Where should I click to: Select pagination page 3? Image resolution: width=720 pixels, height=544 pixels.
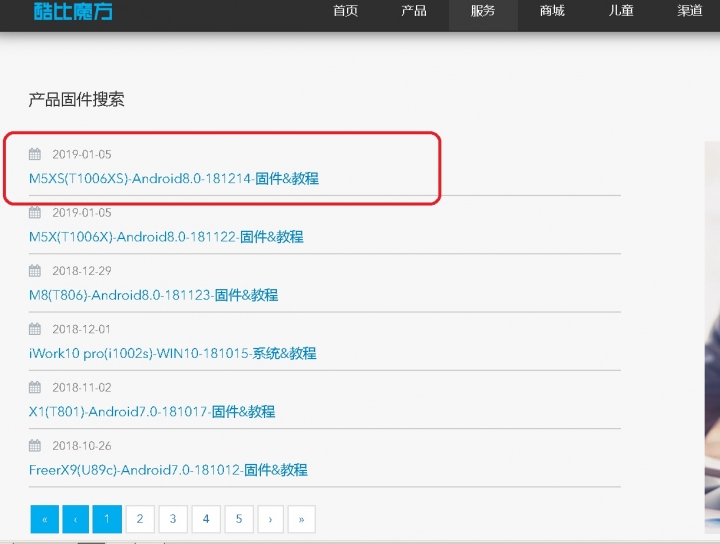[173, 519]
